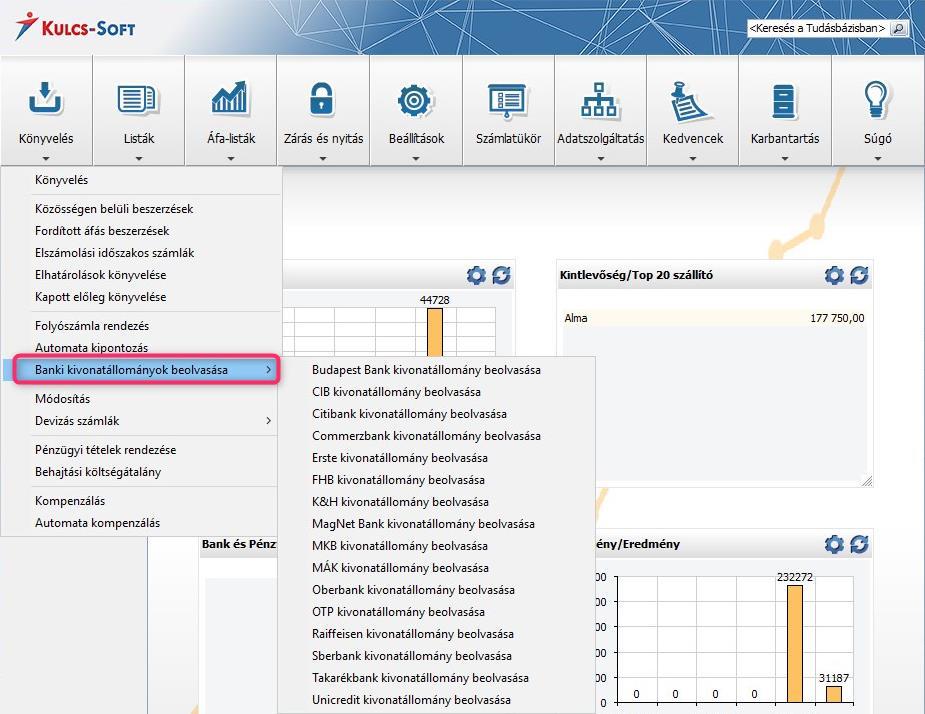This screenshot has height=714, width=925.
Task: Select Elhatárolások könyvelése menu item
Action: point(140,275)
